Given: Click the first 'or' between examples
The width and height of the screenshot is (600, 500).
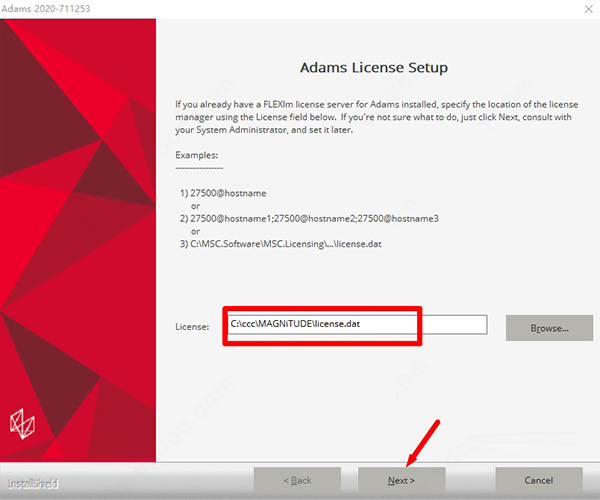Looking at the screenshot, I should (x=196, y=205).
